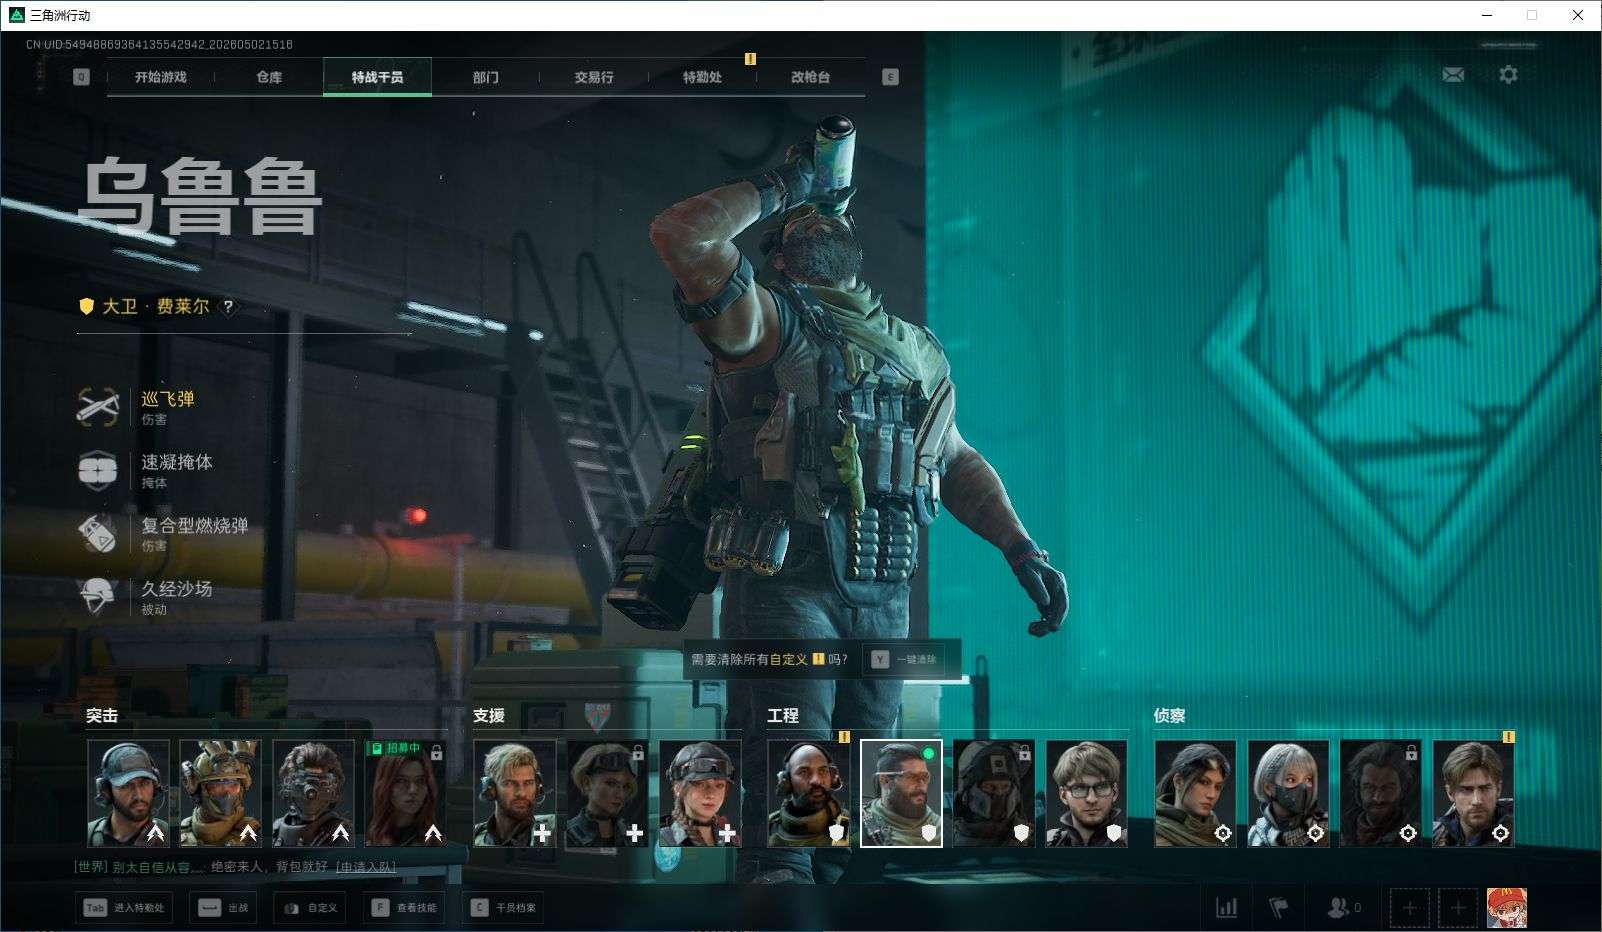Click the question mark beside 大卫·费莱尔

click(x=228, y=307)
